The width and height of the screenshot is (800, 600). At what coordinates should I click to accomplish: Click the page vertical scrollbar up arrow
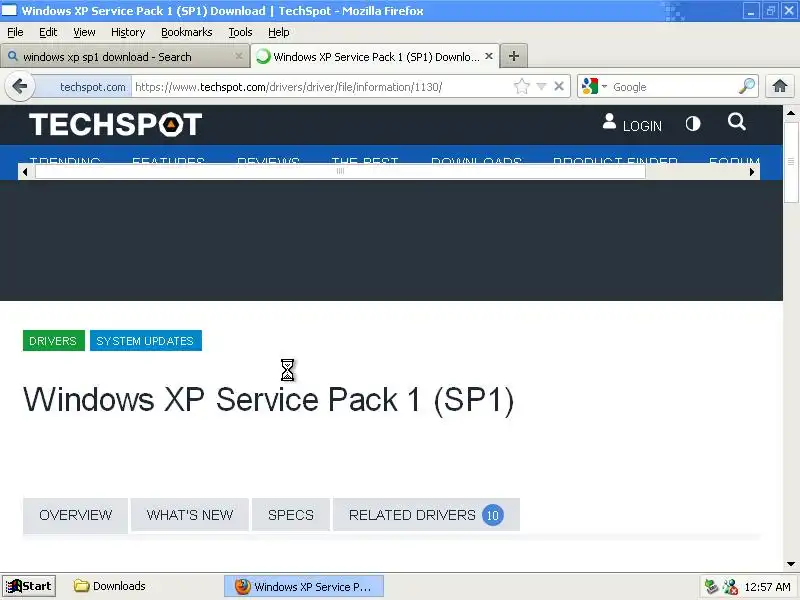coord(791,113)
